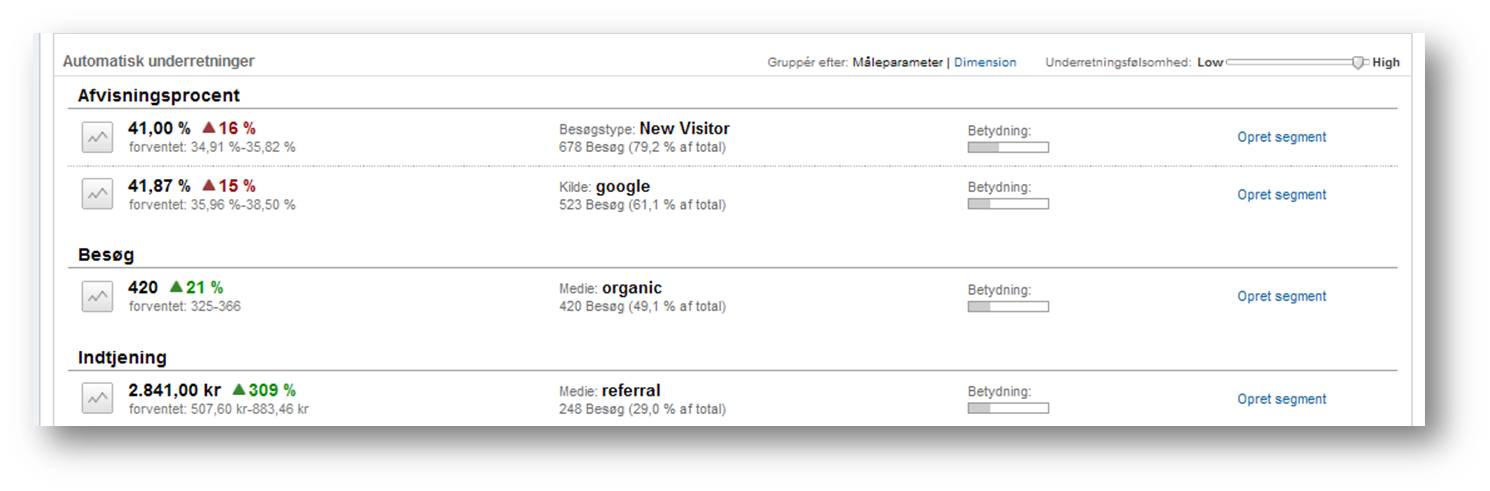The image size is (1490, 491).
Task: Click the Betydning bar for New Visitor
Action: coord(1008,147)
